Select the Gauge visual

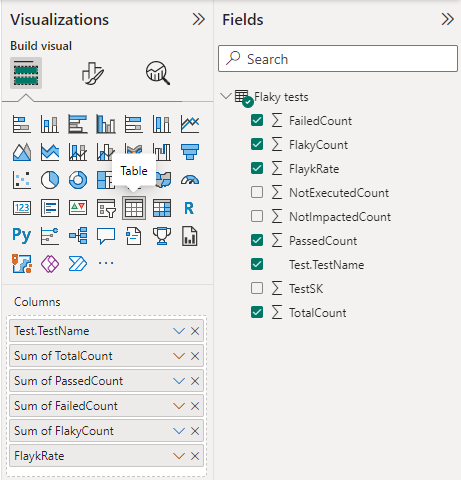point(190,180)
